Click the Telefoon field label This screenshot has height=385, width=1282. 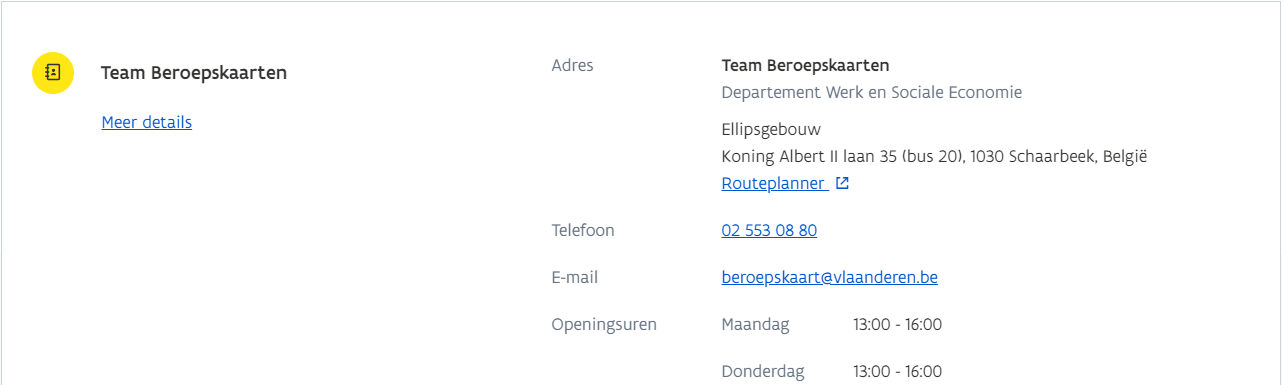pyautogui.click(x=583, y=230)
